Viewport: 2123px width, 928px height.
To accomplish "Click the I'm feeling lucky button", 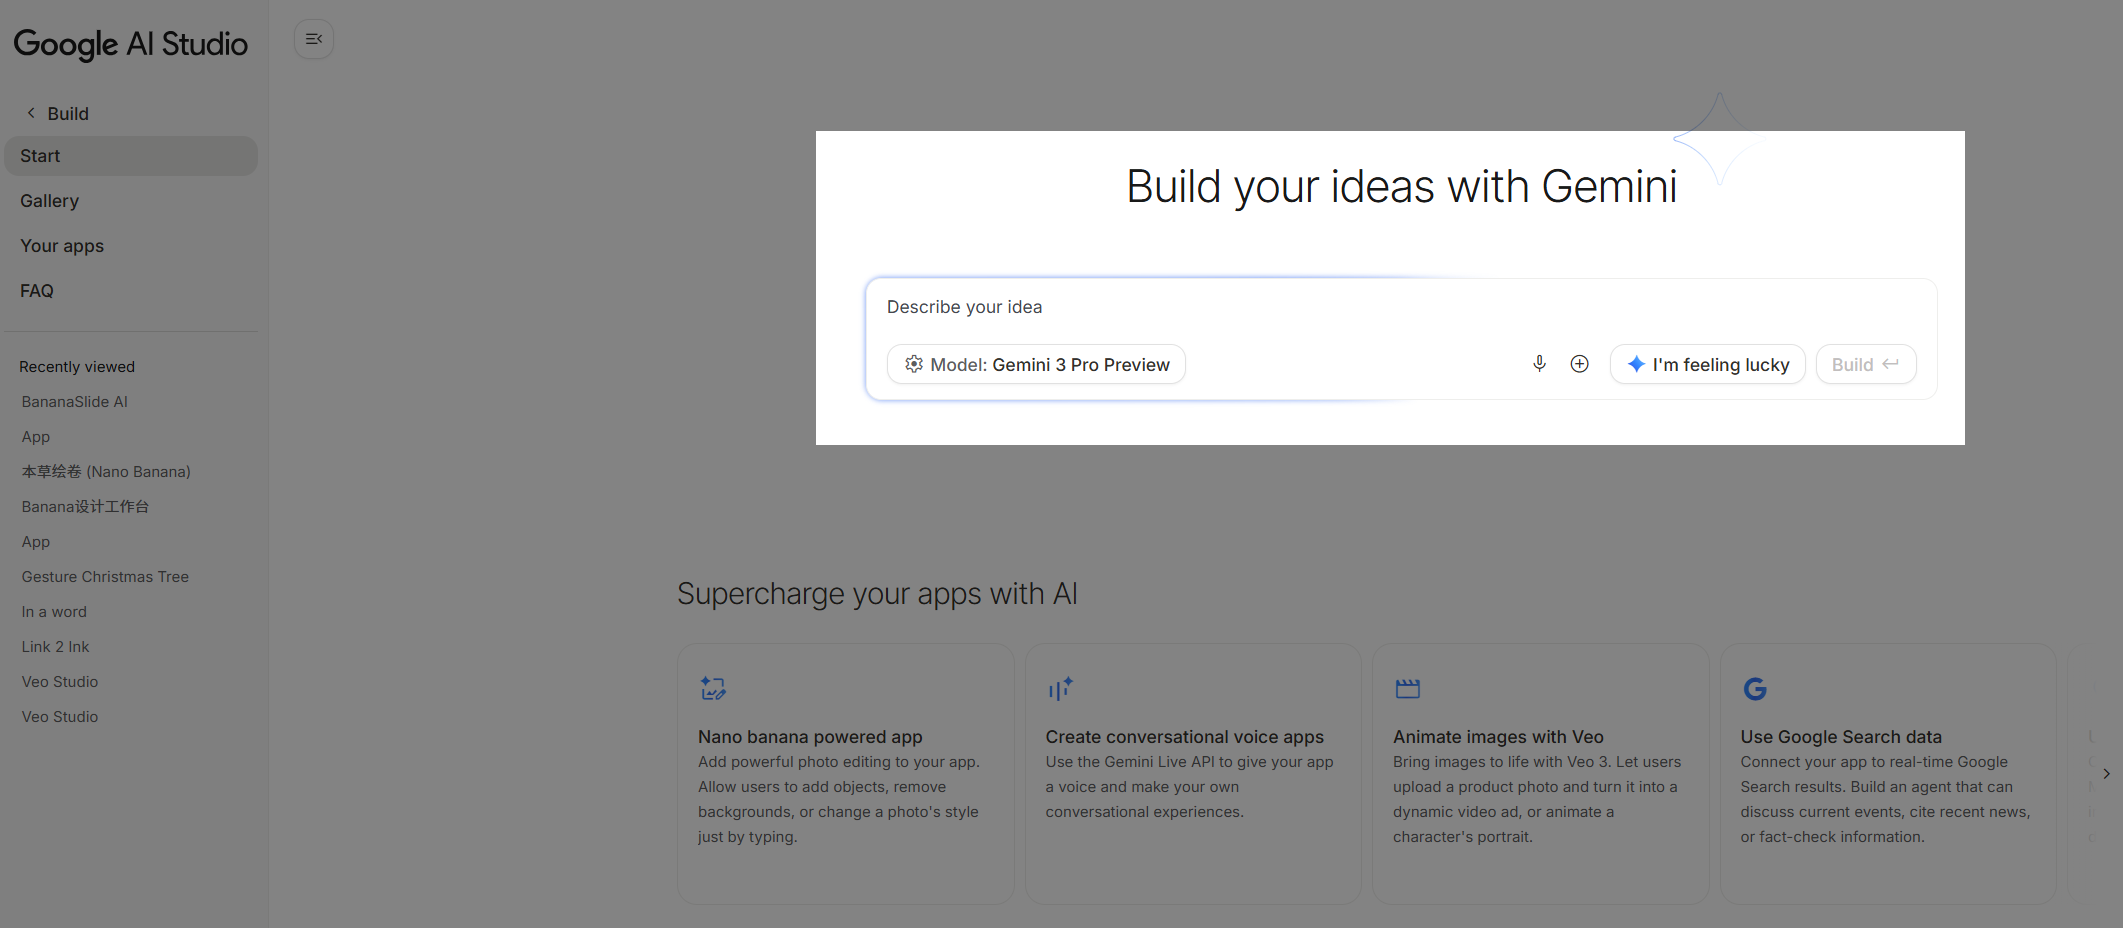I will [1707, 364].
